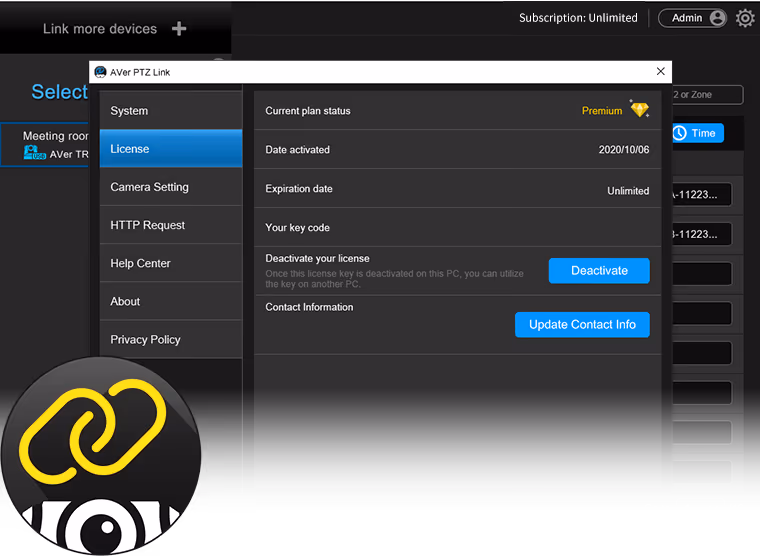
Task: Click the clock icon on the Time button
Action: (x=680, y=133)
